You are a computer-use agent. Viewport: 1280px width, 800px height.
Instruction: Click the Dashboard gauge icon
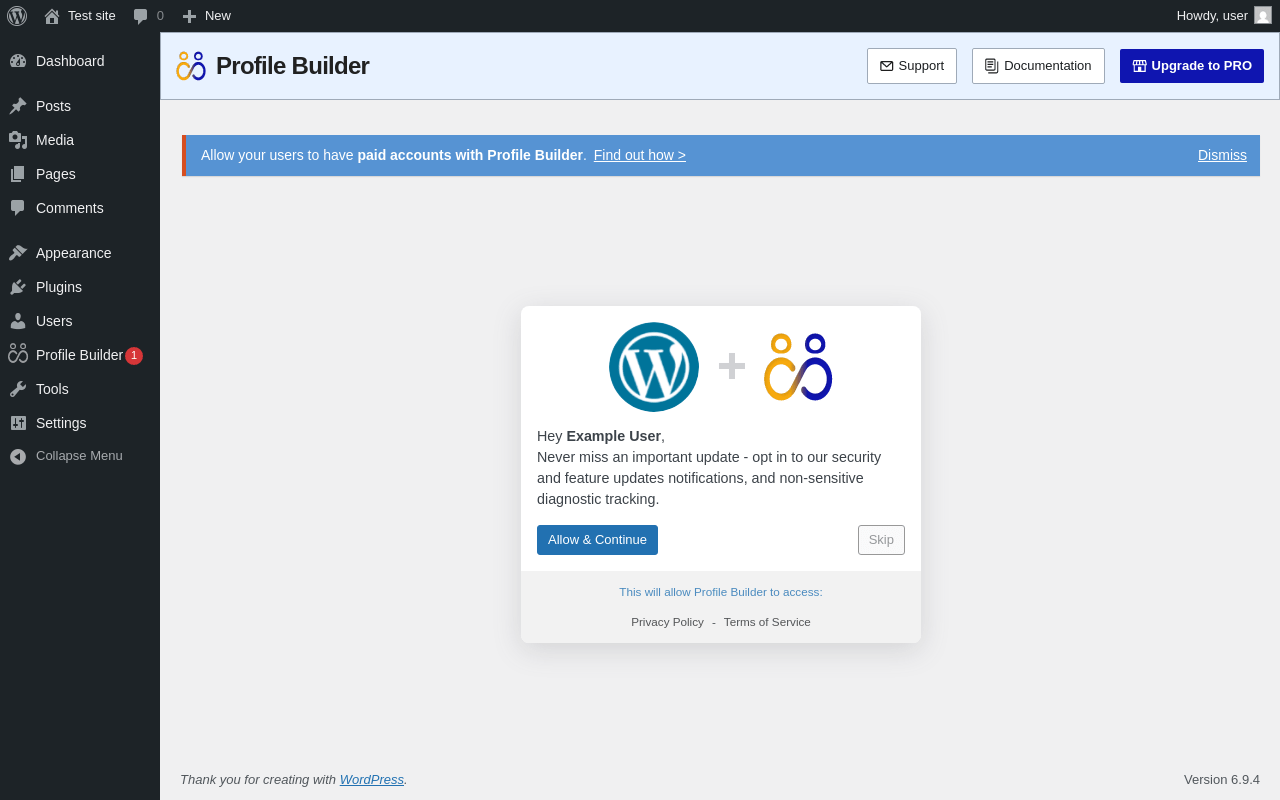pyautogui.click(x=18, y=61)
